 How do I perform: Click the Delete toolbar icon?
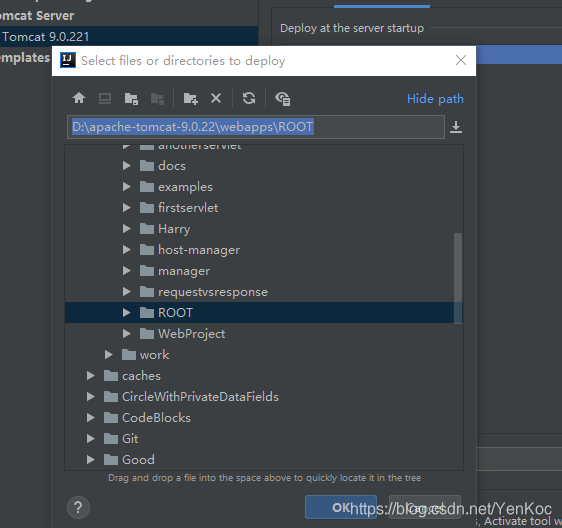pos(216,98)
